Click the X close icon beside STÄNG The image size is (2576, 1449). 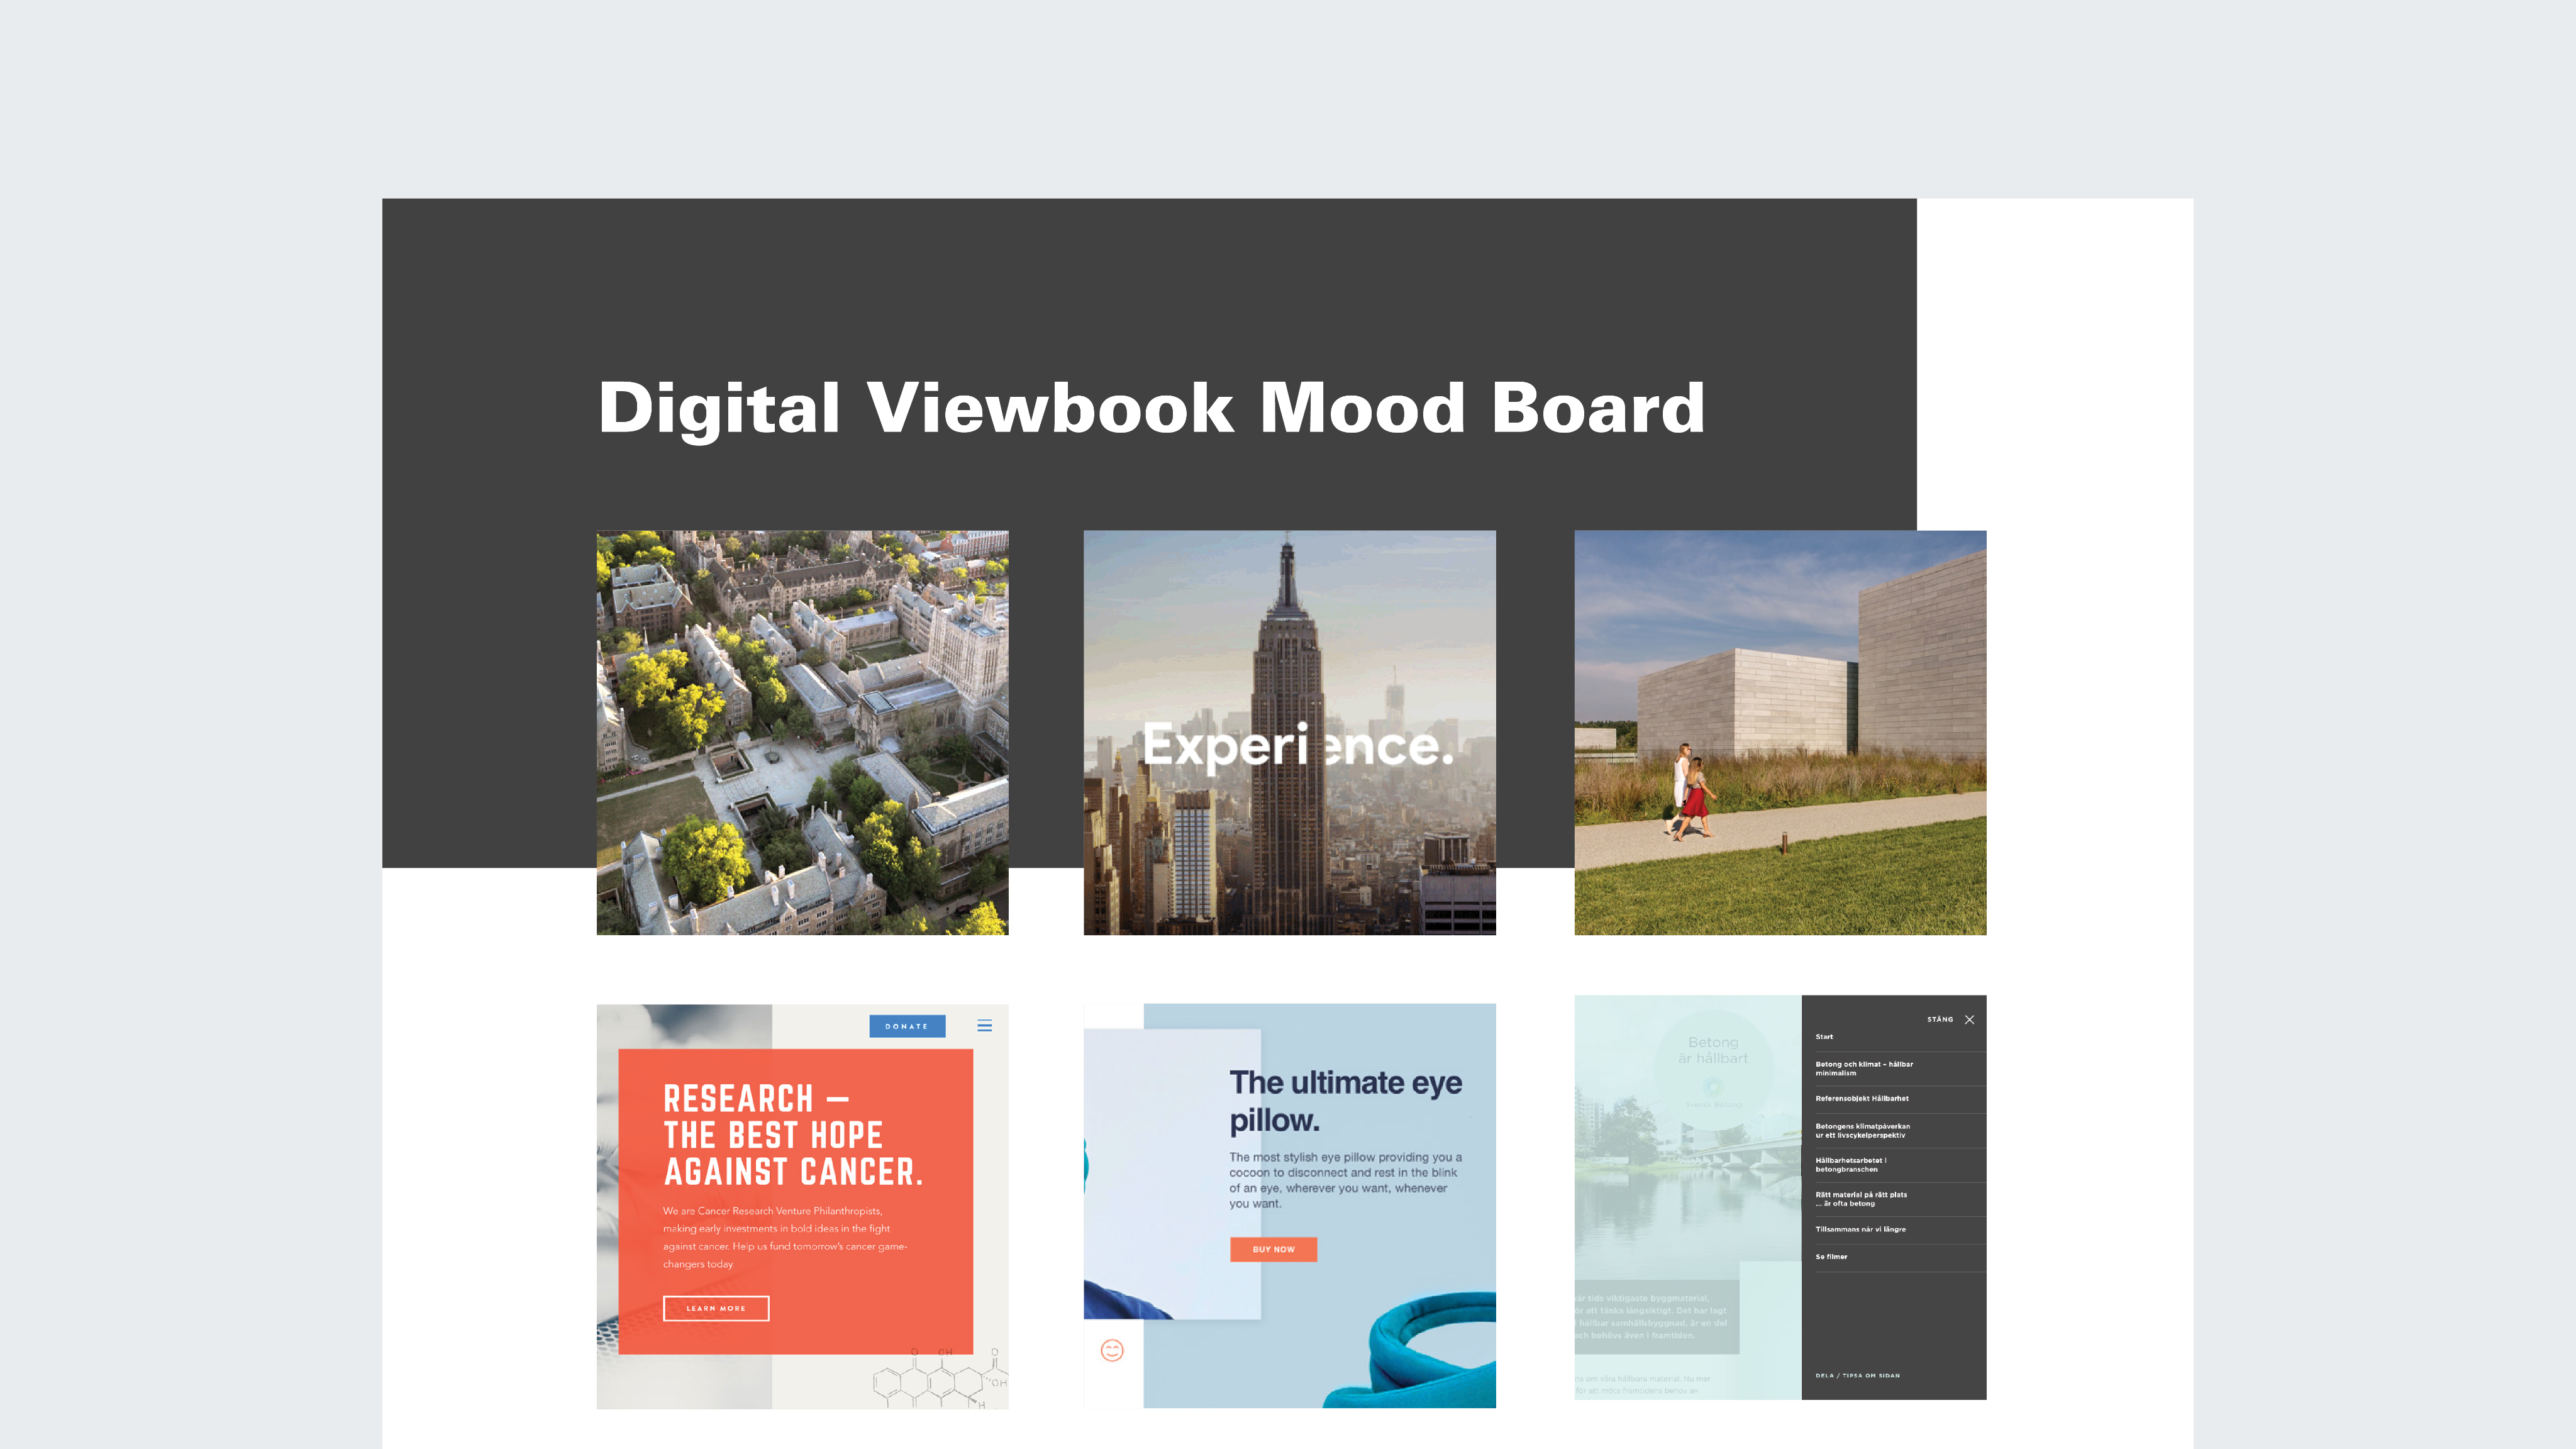click(x=1969, y=1019)
